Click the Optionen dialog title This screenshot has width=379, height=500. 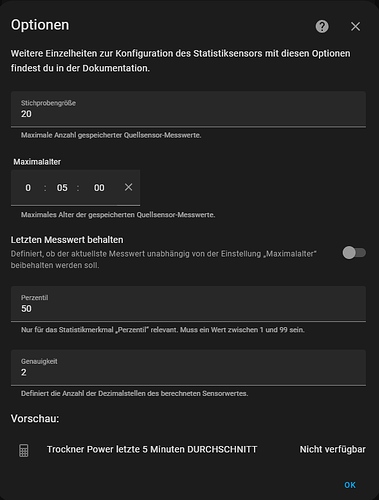pos(40,25)
